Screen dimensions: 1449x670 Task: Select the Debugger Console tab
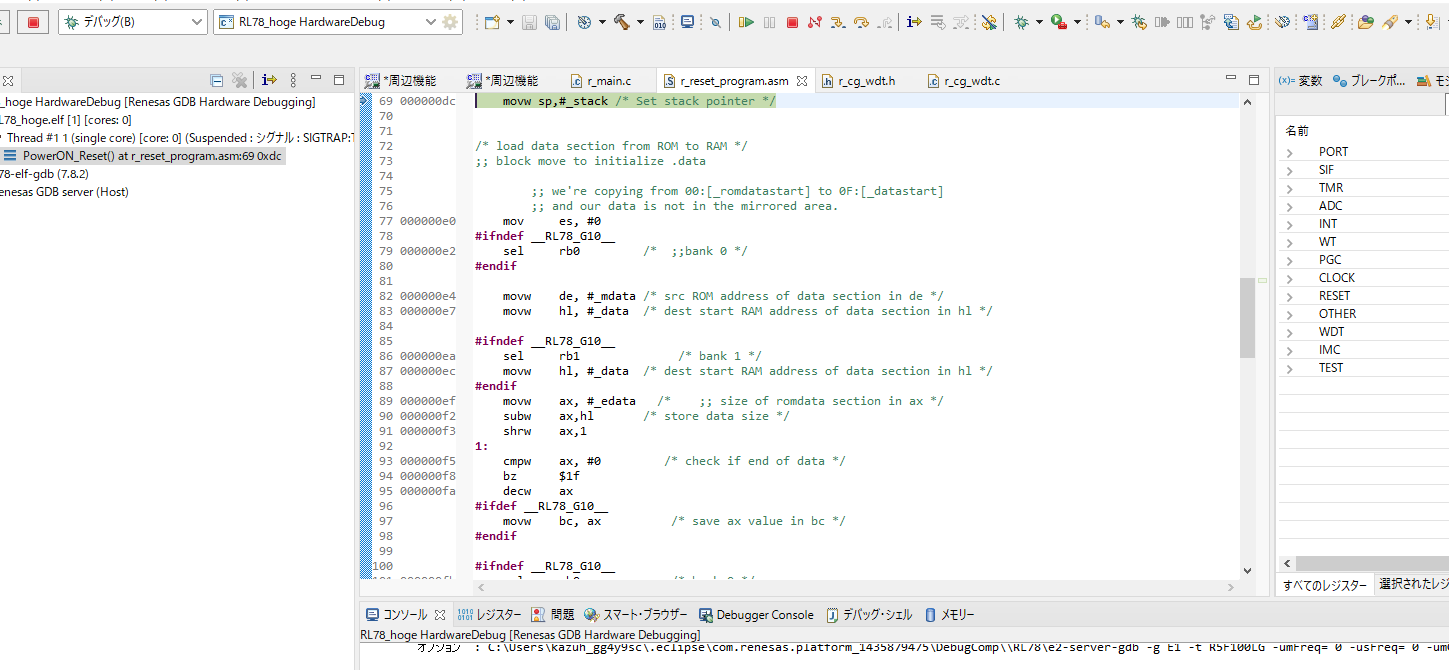pos(764,615)
